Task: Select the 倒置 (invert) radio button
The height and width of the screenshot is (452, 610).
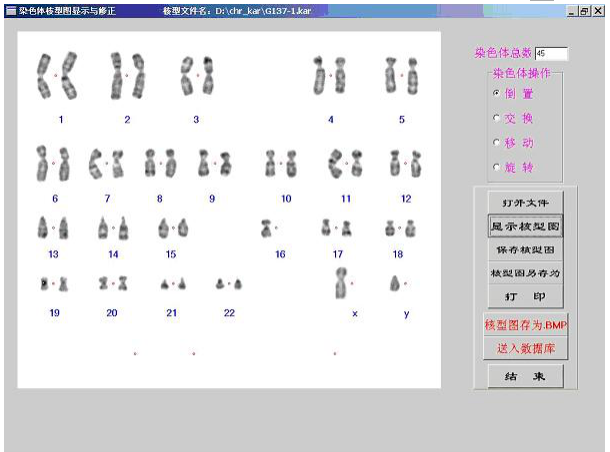Action: [496, 93]
